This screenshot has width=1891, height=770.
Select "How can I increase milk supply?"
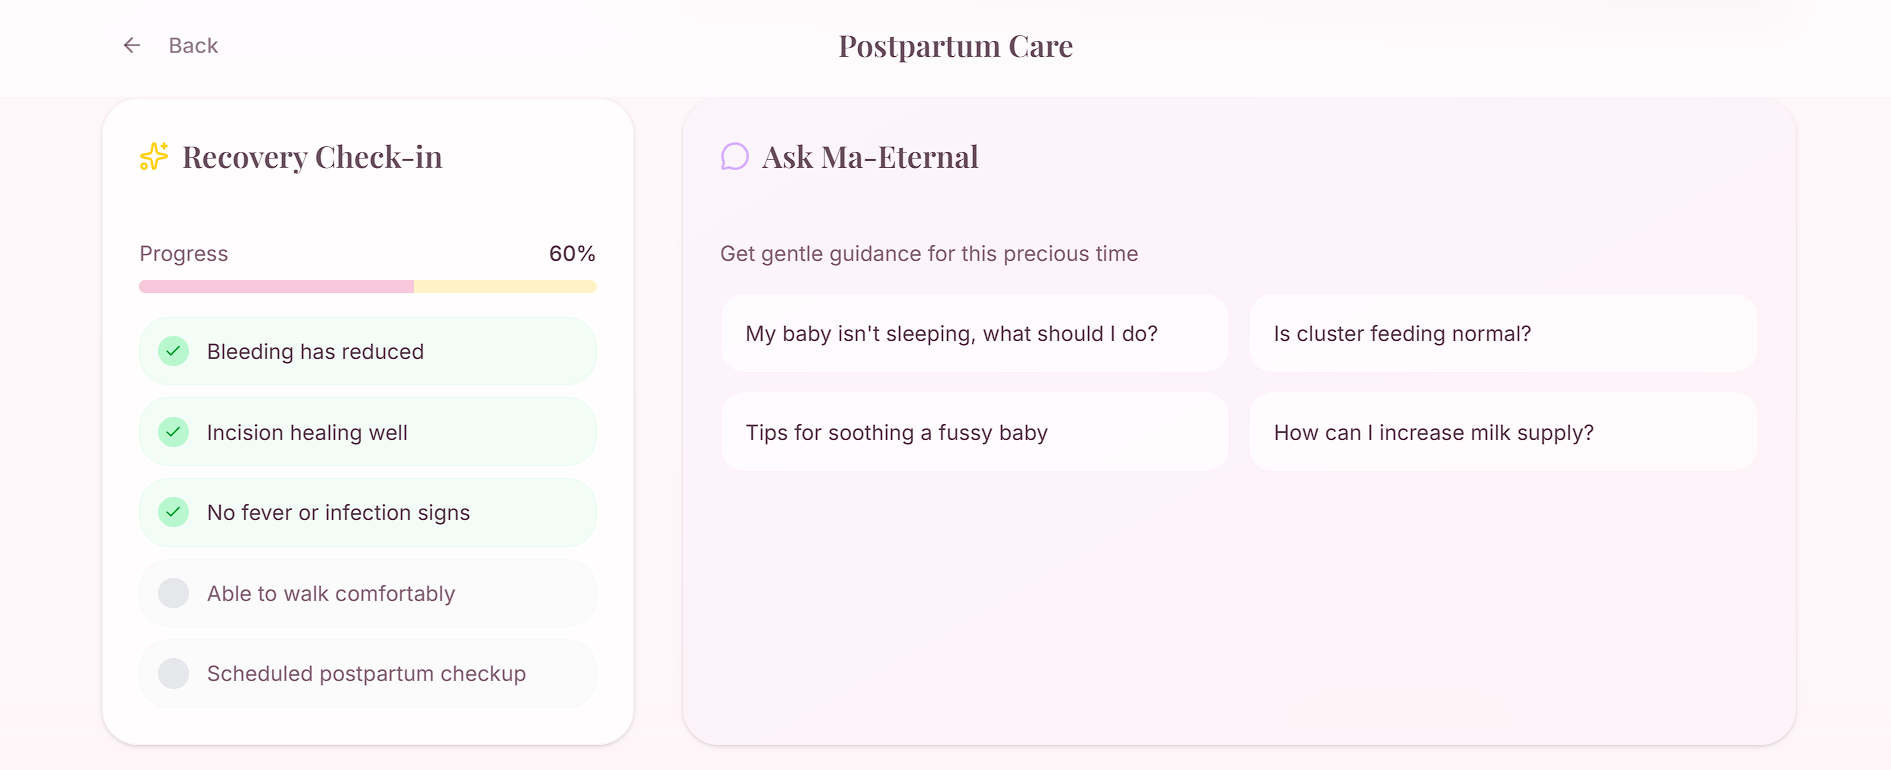tap(1502, 432)
